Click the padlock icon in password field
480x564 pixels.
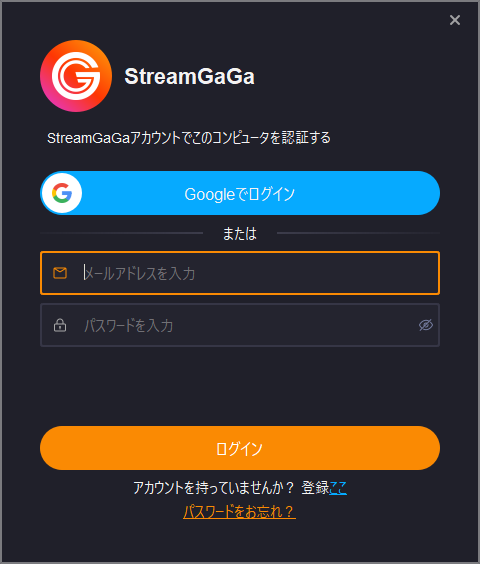tap(60, 325)
